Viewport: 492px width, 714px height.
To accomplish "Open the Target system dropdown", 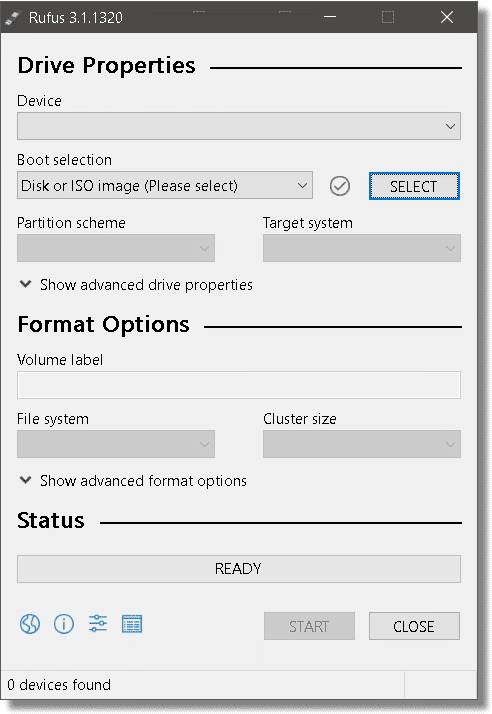I will [x=362, y=248].
